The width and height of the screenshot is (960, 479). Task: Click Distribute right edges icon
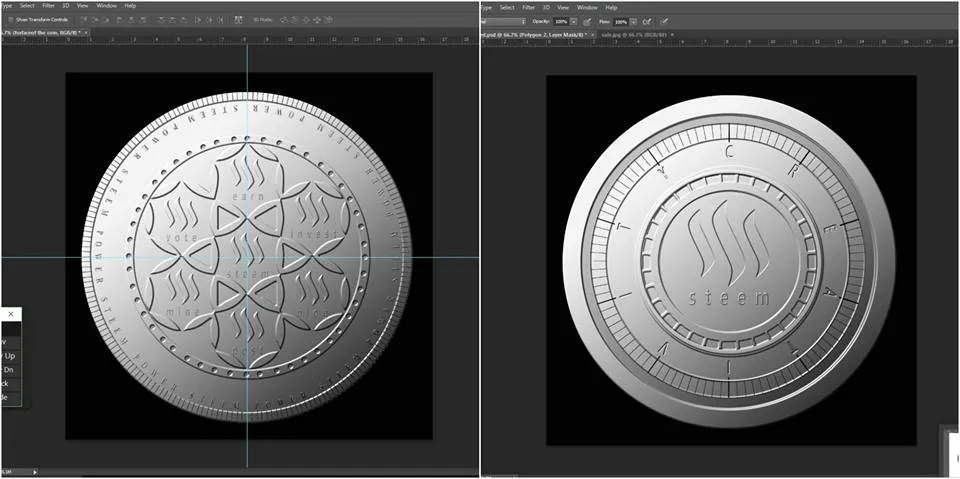click(x=222, y=20)
